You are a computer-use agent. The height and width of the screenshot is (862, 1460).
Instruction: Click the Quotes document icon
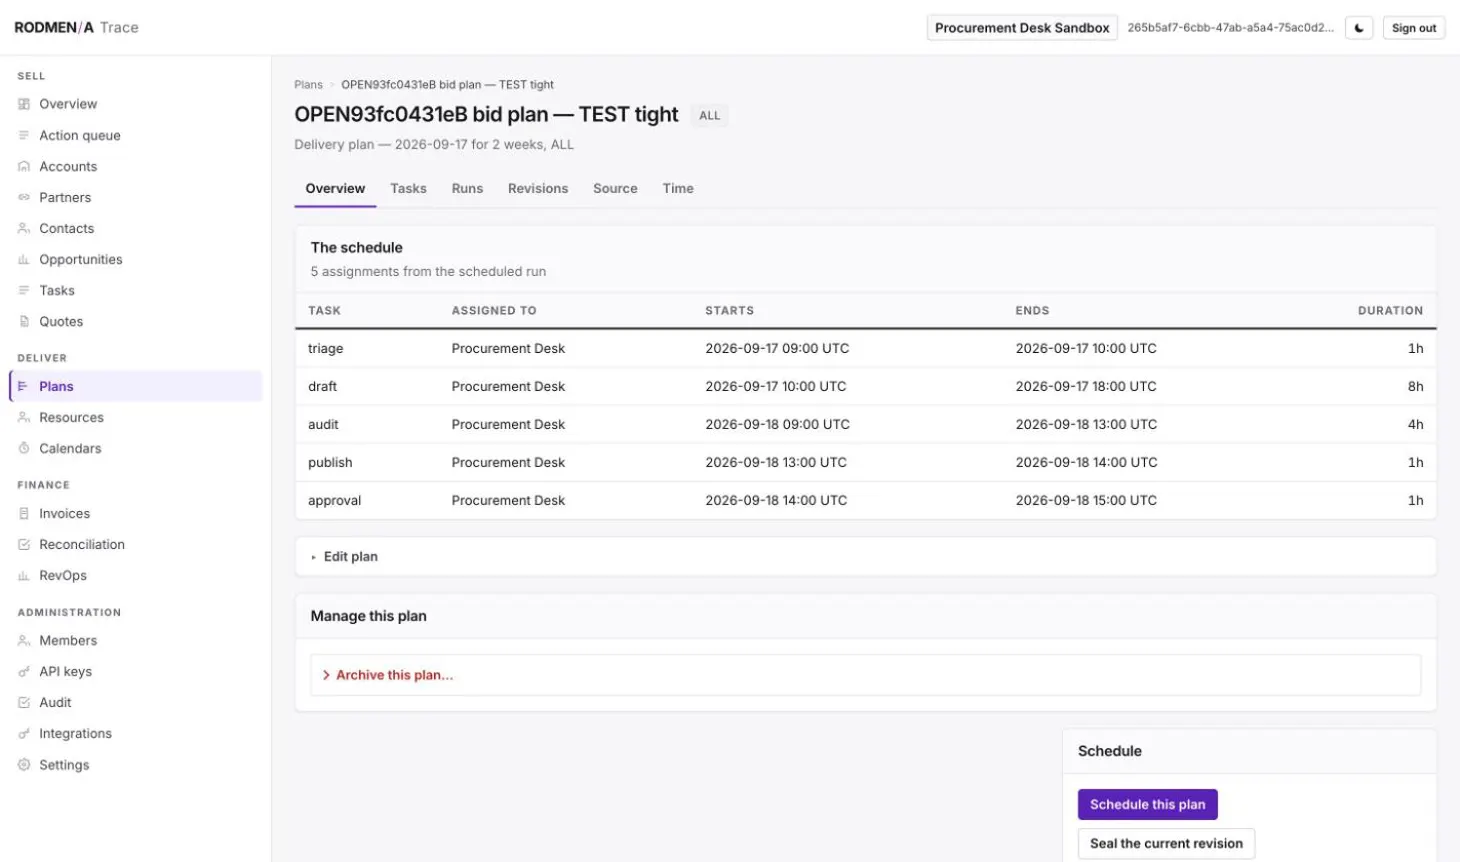[x=24, y=321]
